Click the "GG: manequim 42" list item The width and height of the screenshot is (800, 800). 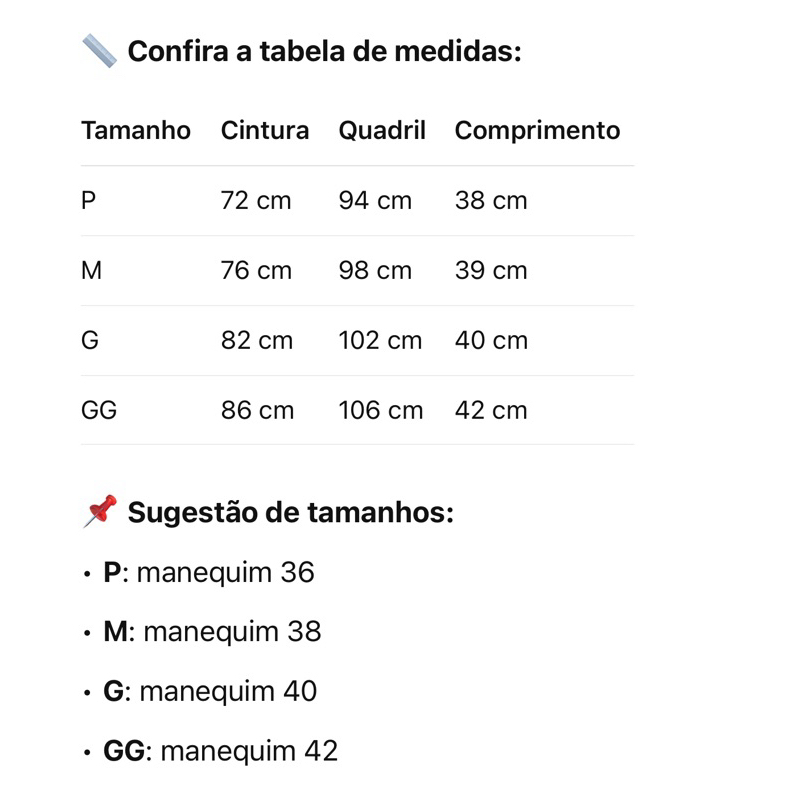click(221, 751)
